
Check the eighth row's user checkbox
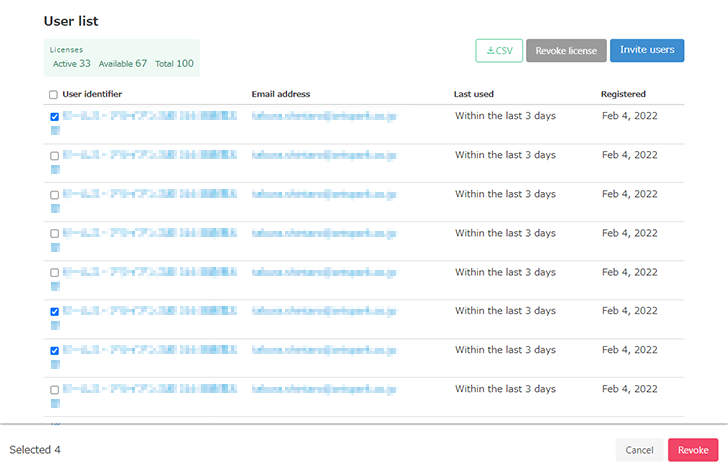[54, 390]
